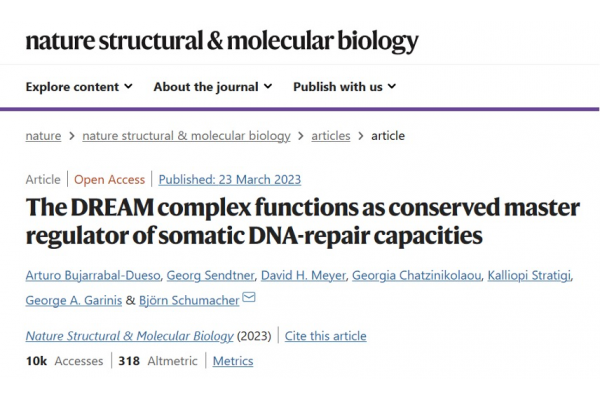
Task: Go to the nature breadcrumb link
Action: [x=43, y=136]
